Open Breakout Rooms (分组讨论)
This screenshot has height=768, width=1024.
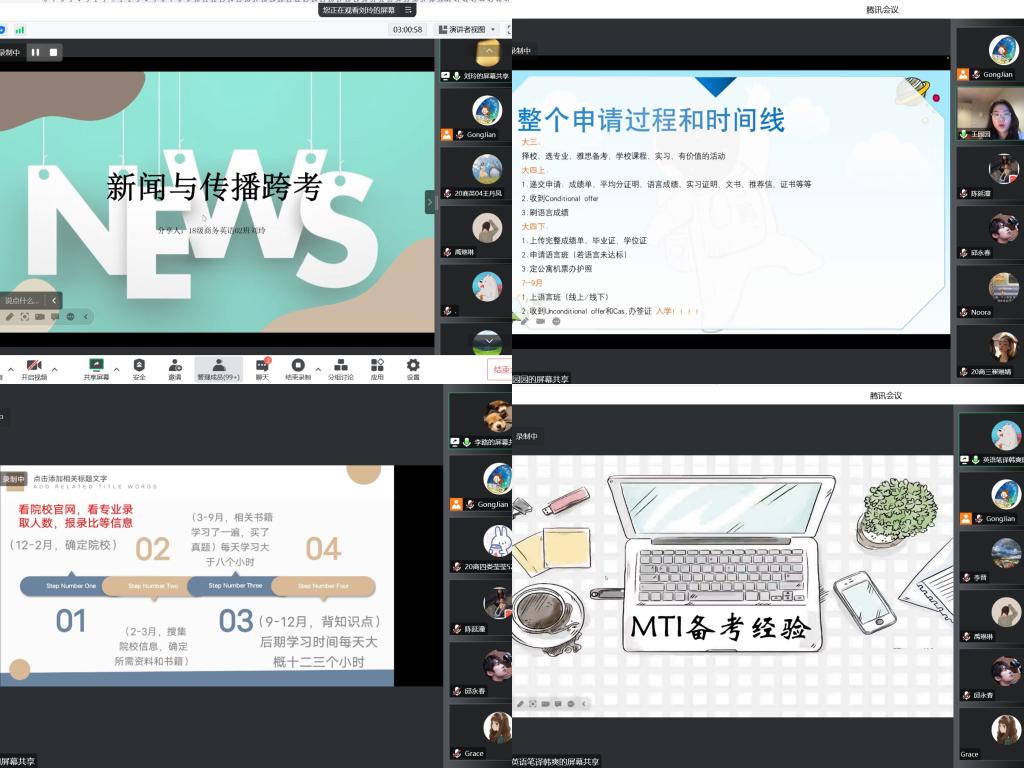[x=340, y=368]
